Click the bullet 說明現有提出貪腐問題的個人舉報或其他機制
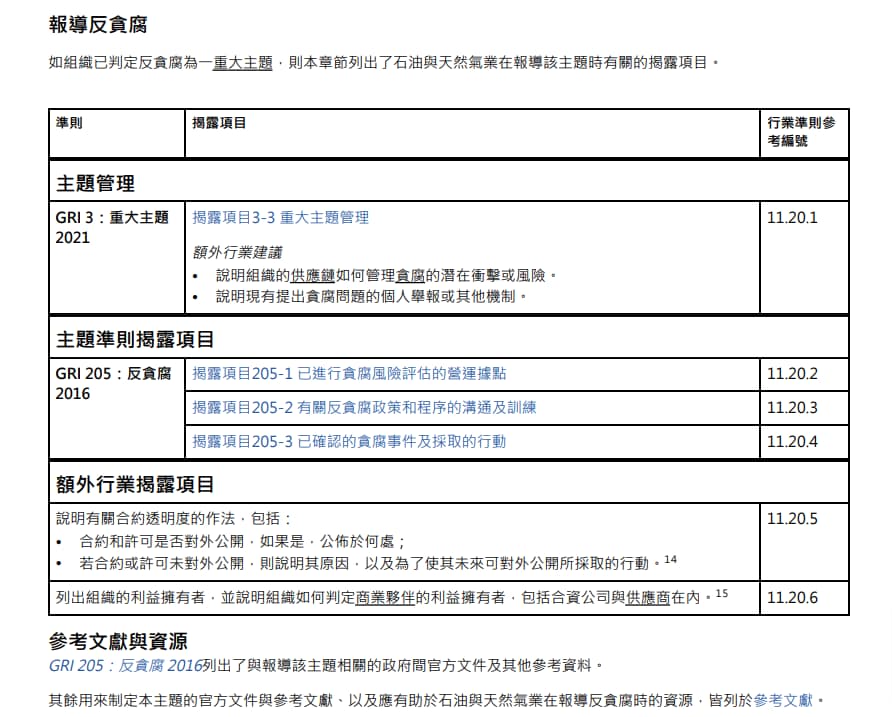Image resolution: width=892 pixels, height=717 pixels. pyautogui.click(x=370, y=296)
